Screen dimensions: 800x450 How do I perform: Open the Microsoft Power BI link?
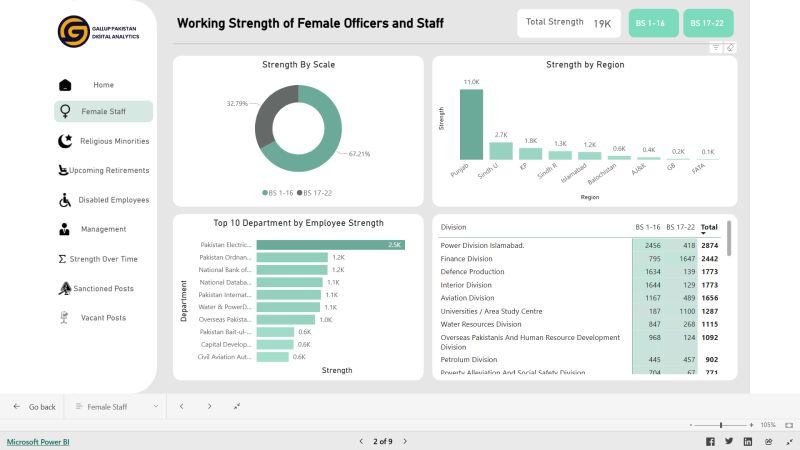point(38,441)
